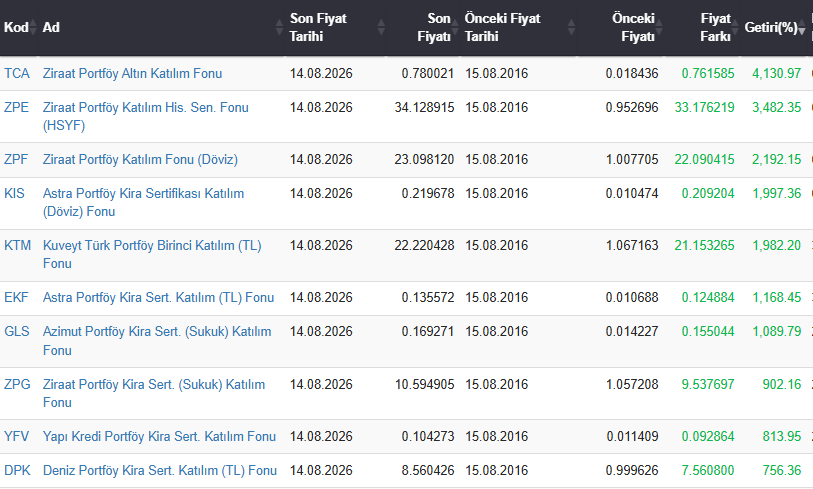The width and height of the screenshot is (813, 489).
Task: Select ZPF return value 2,192.15
Action: (x=777, y=159)
